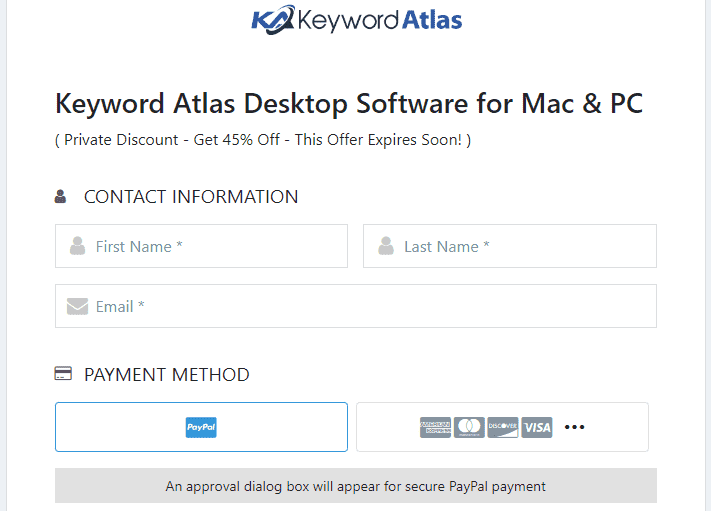
Task: Click the credit card icon beside Payment Method
Action: pyautogui.click(x=63, y=374)
